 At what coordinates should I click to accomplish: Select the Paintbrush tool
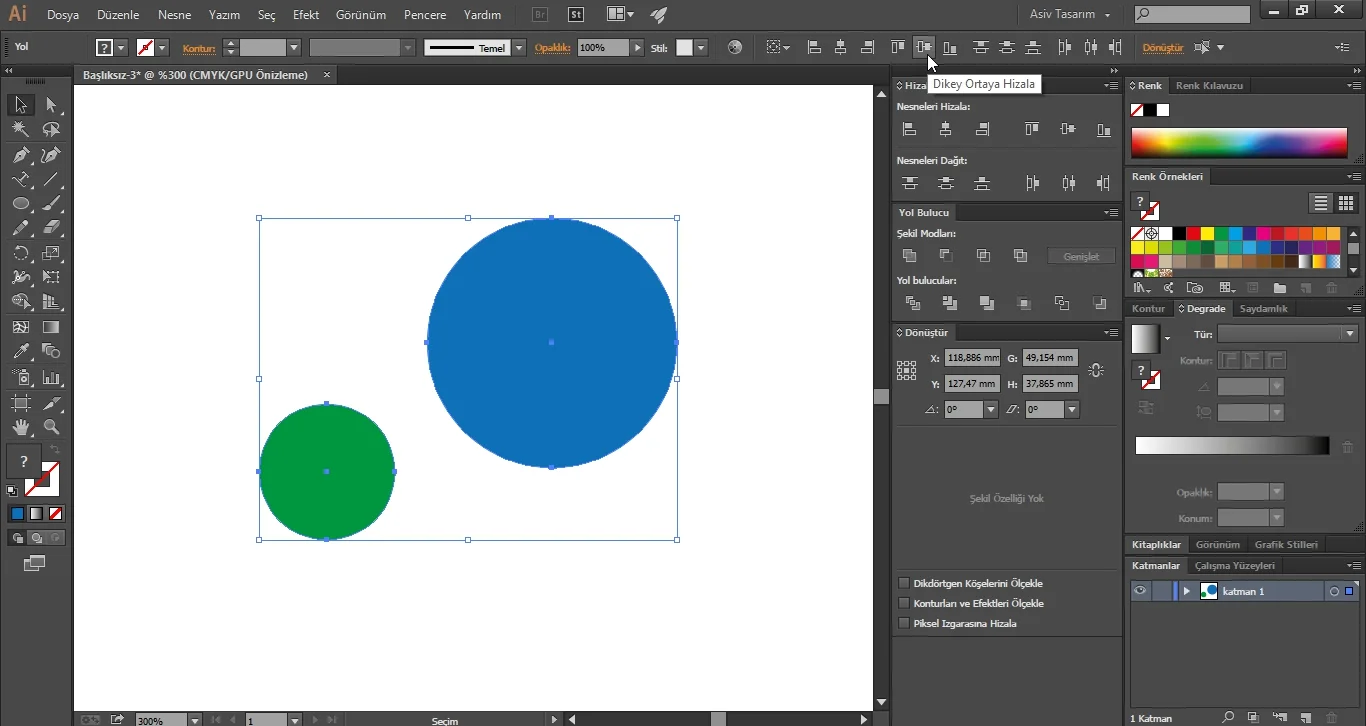[51, 204]
